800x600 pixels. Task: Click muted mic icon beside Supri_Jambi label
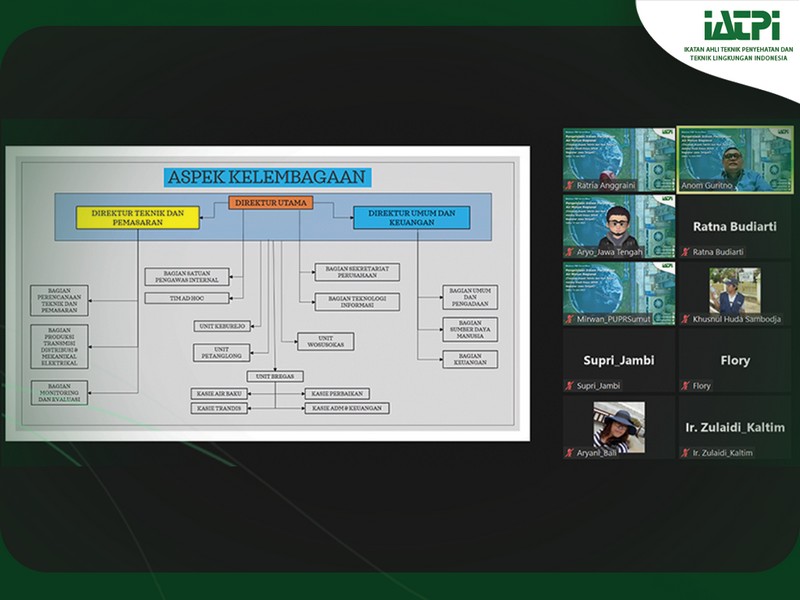(569, 386)
